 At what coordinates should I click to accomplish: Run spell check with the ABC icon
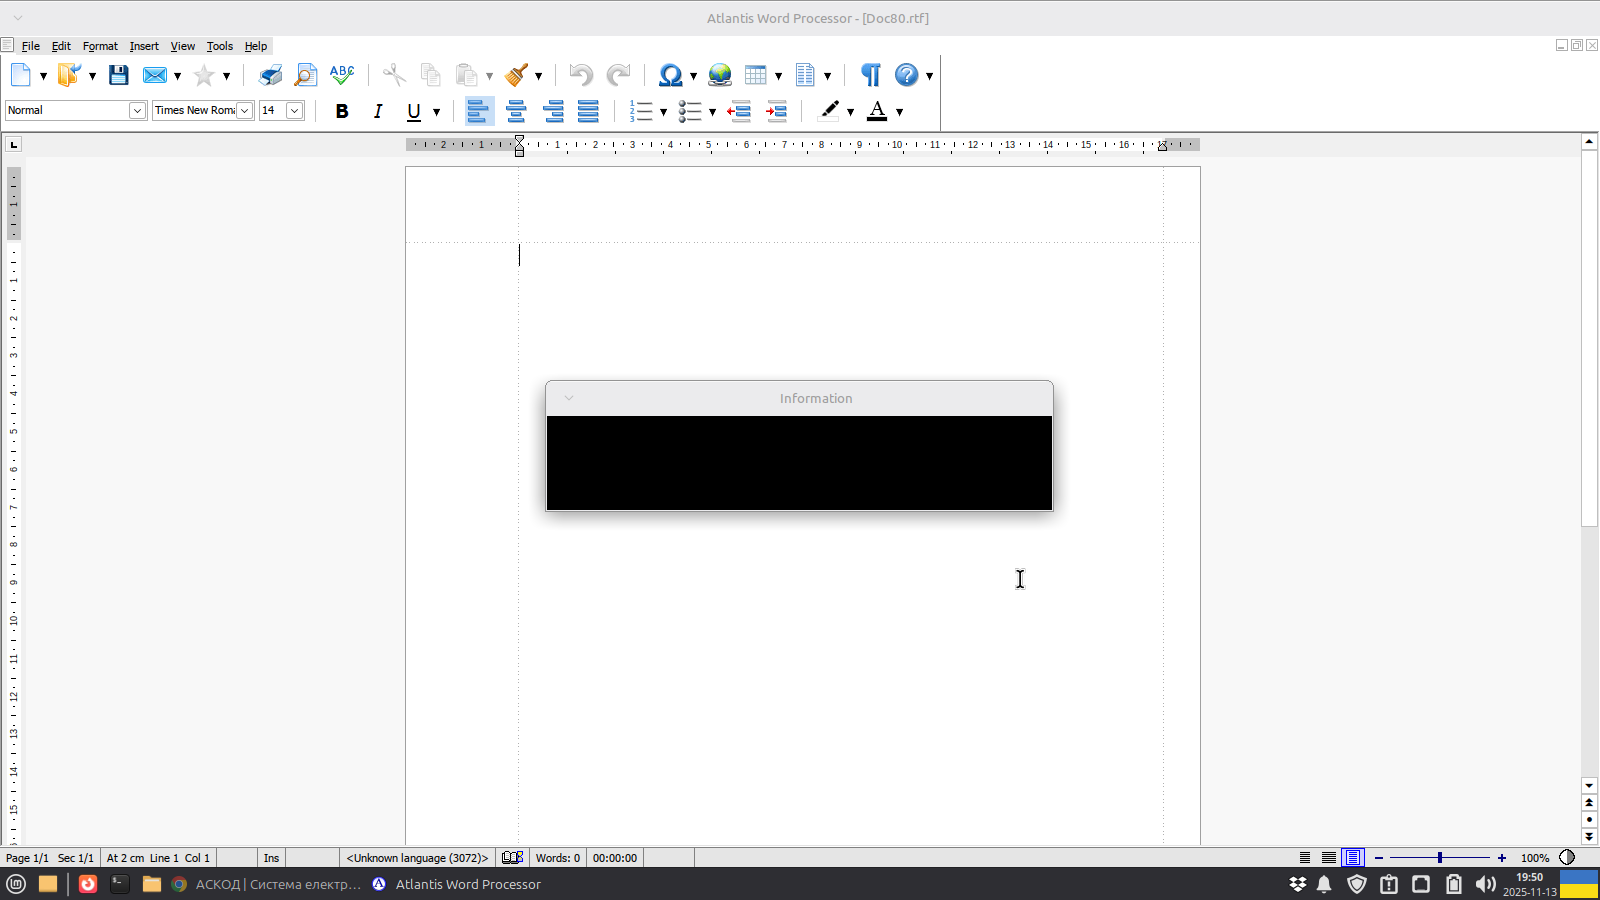tap(342, 75)
